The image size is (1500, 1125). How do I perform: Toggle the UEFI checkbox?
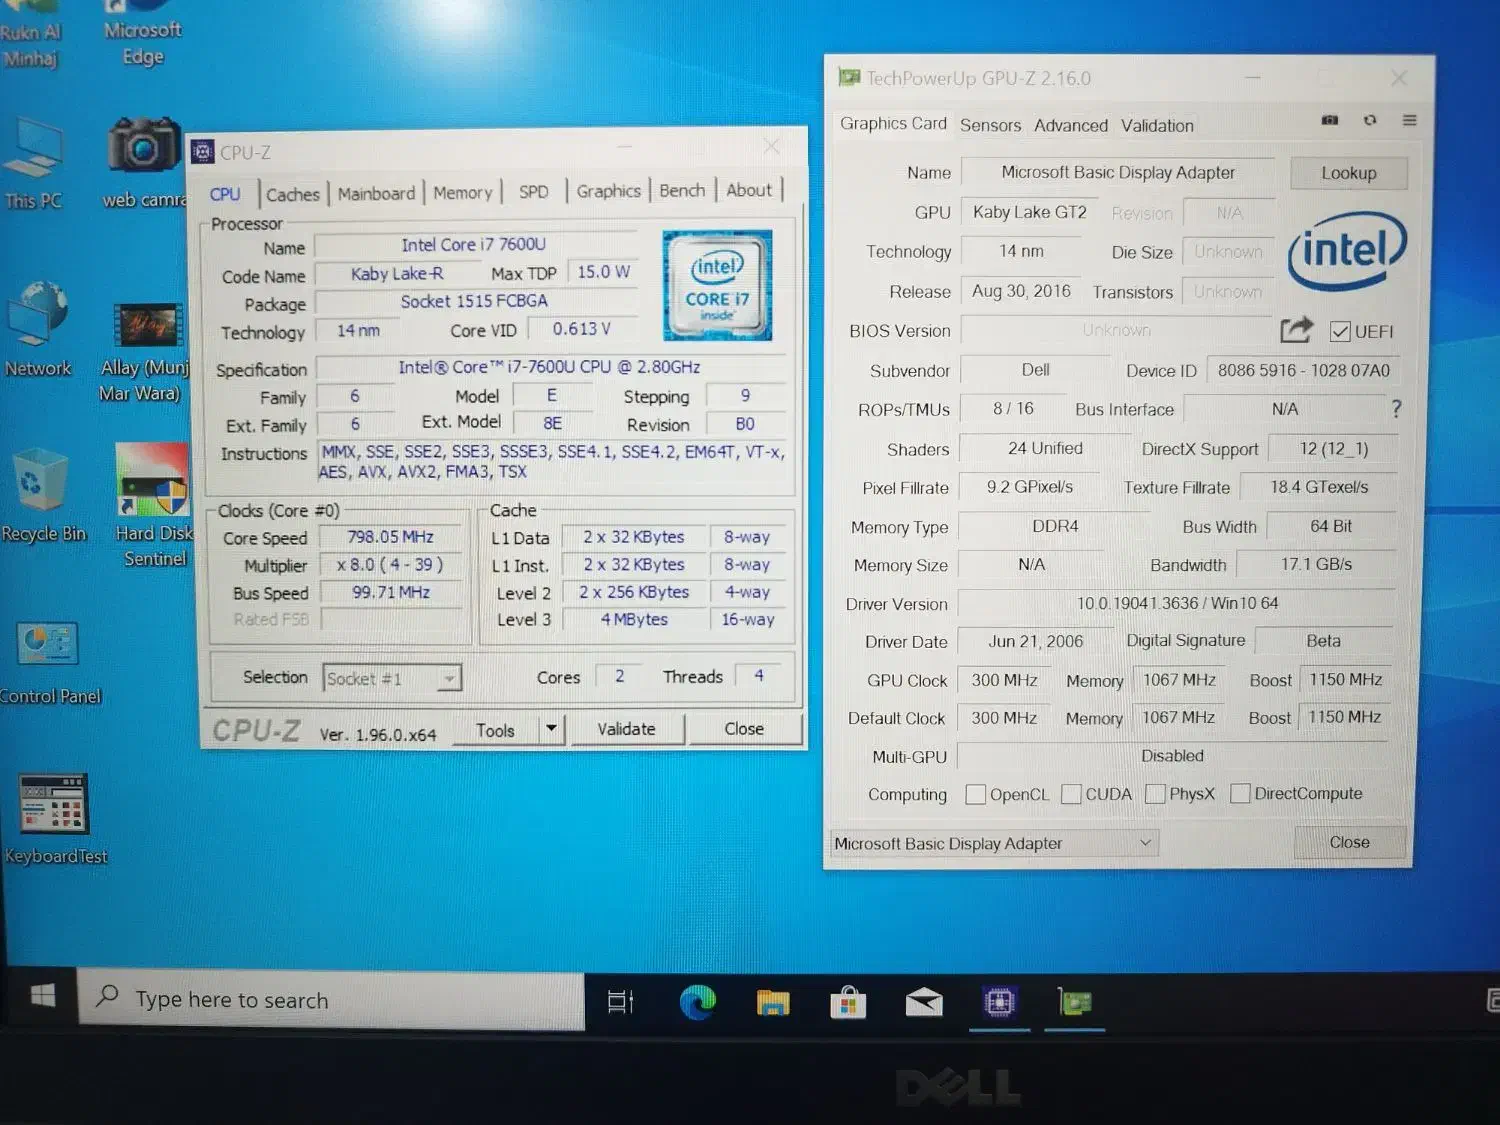(1340, 332)
